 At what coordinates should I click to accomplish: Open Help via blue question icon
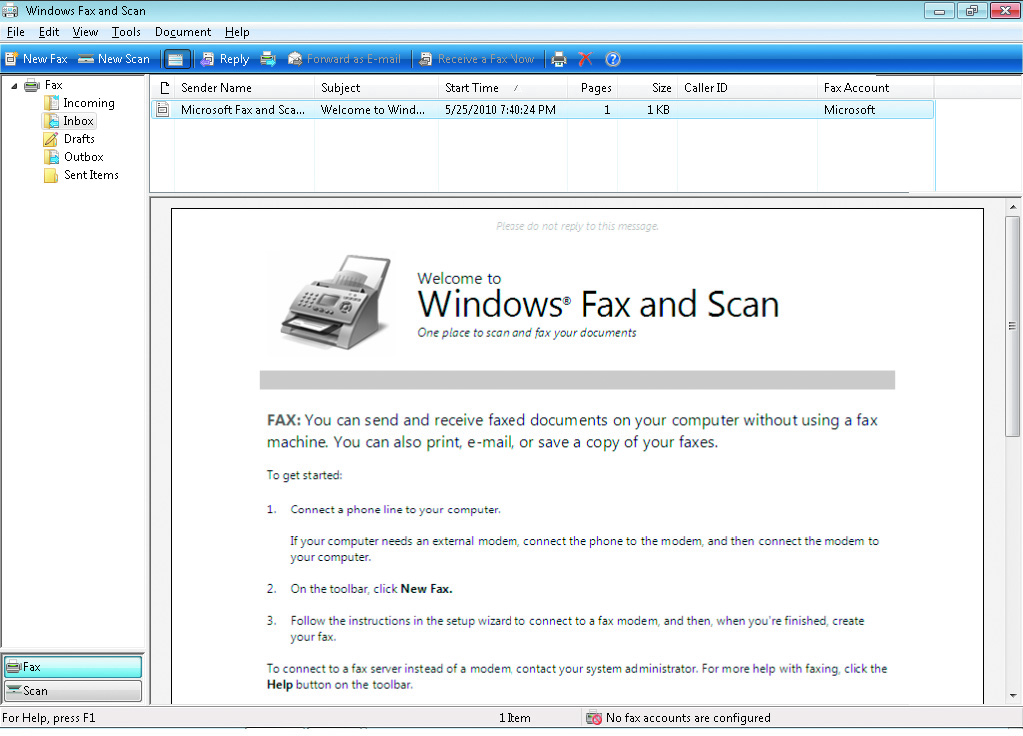[x=613, y=59]
